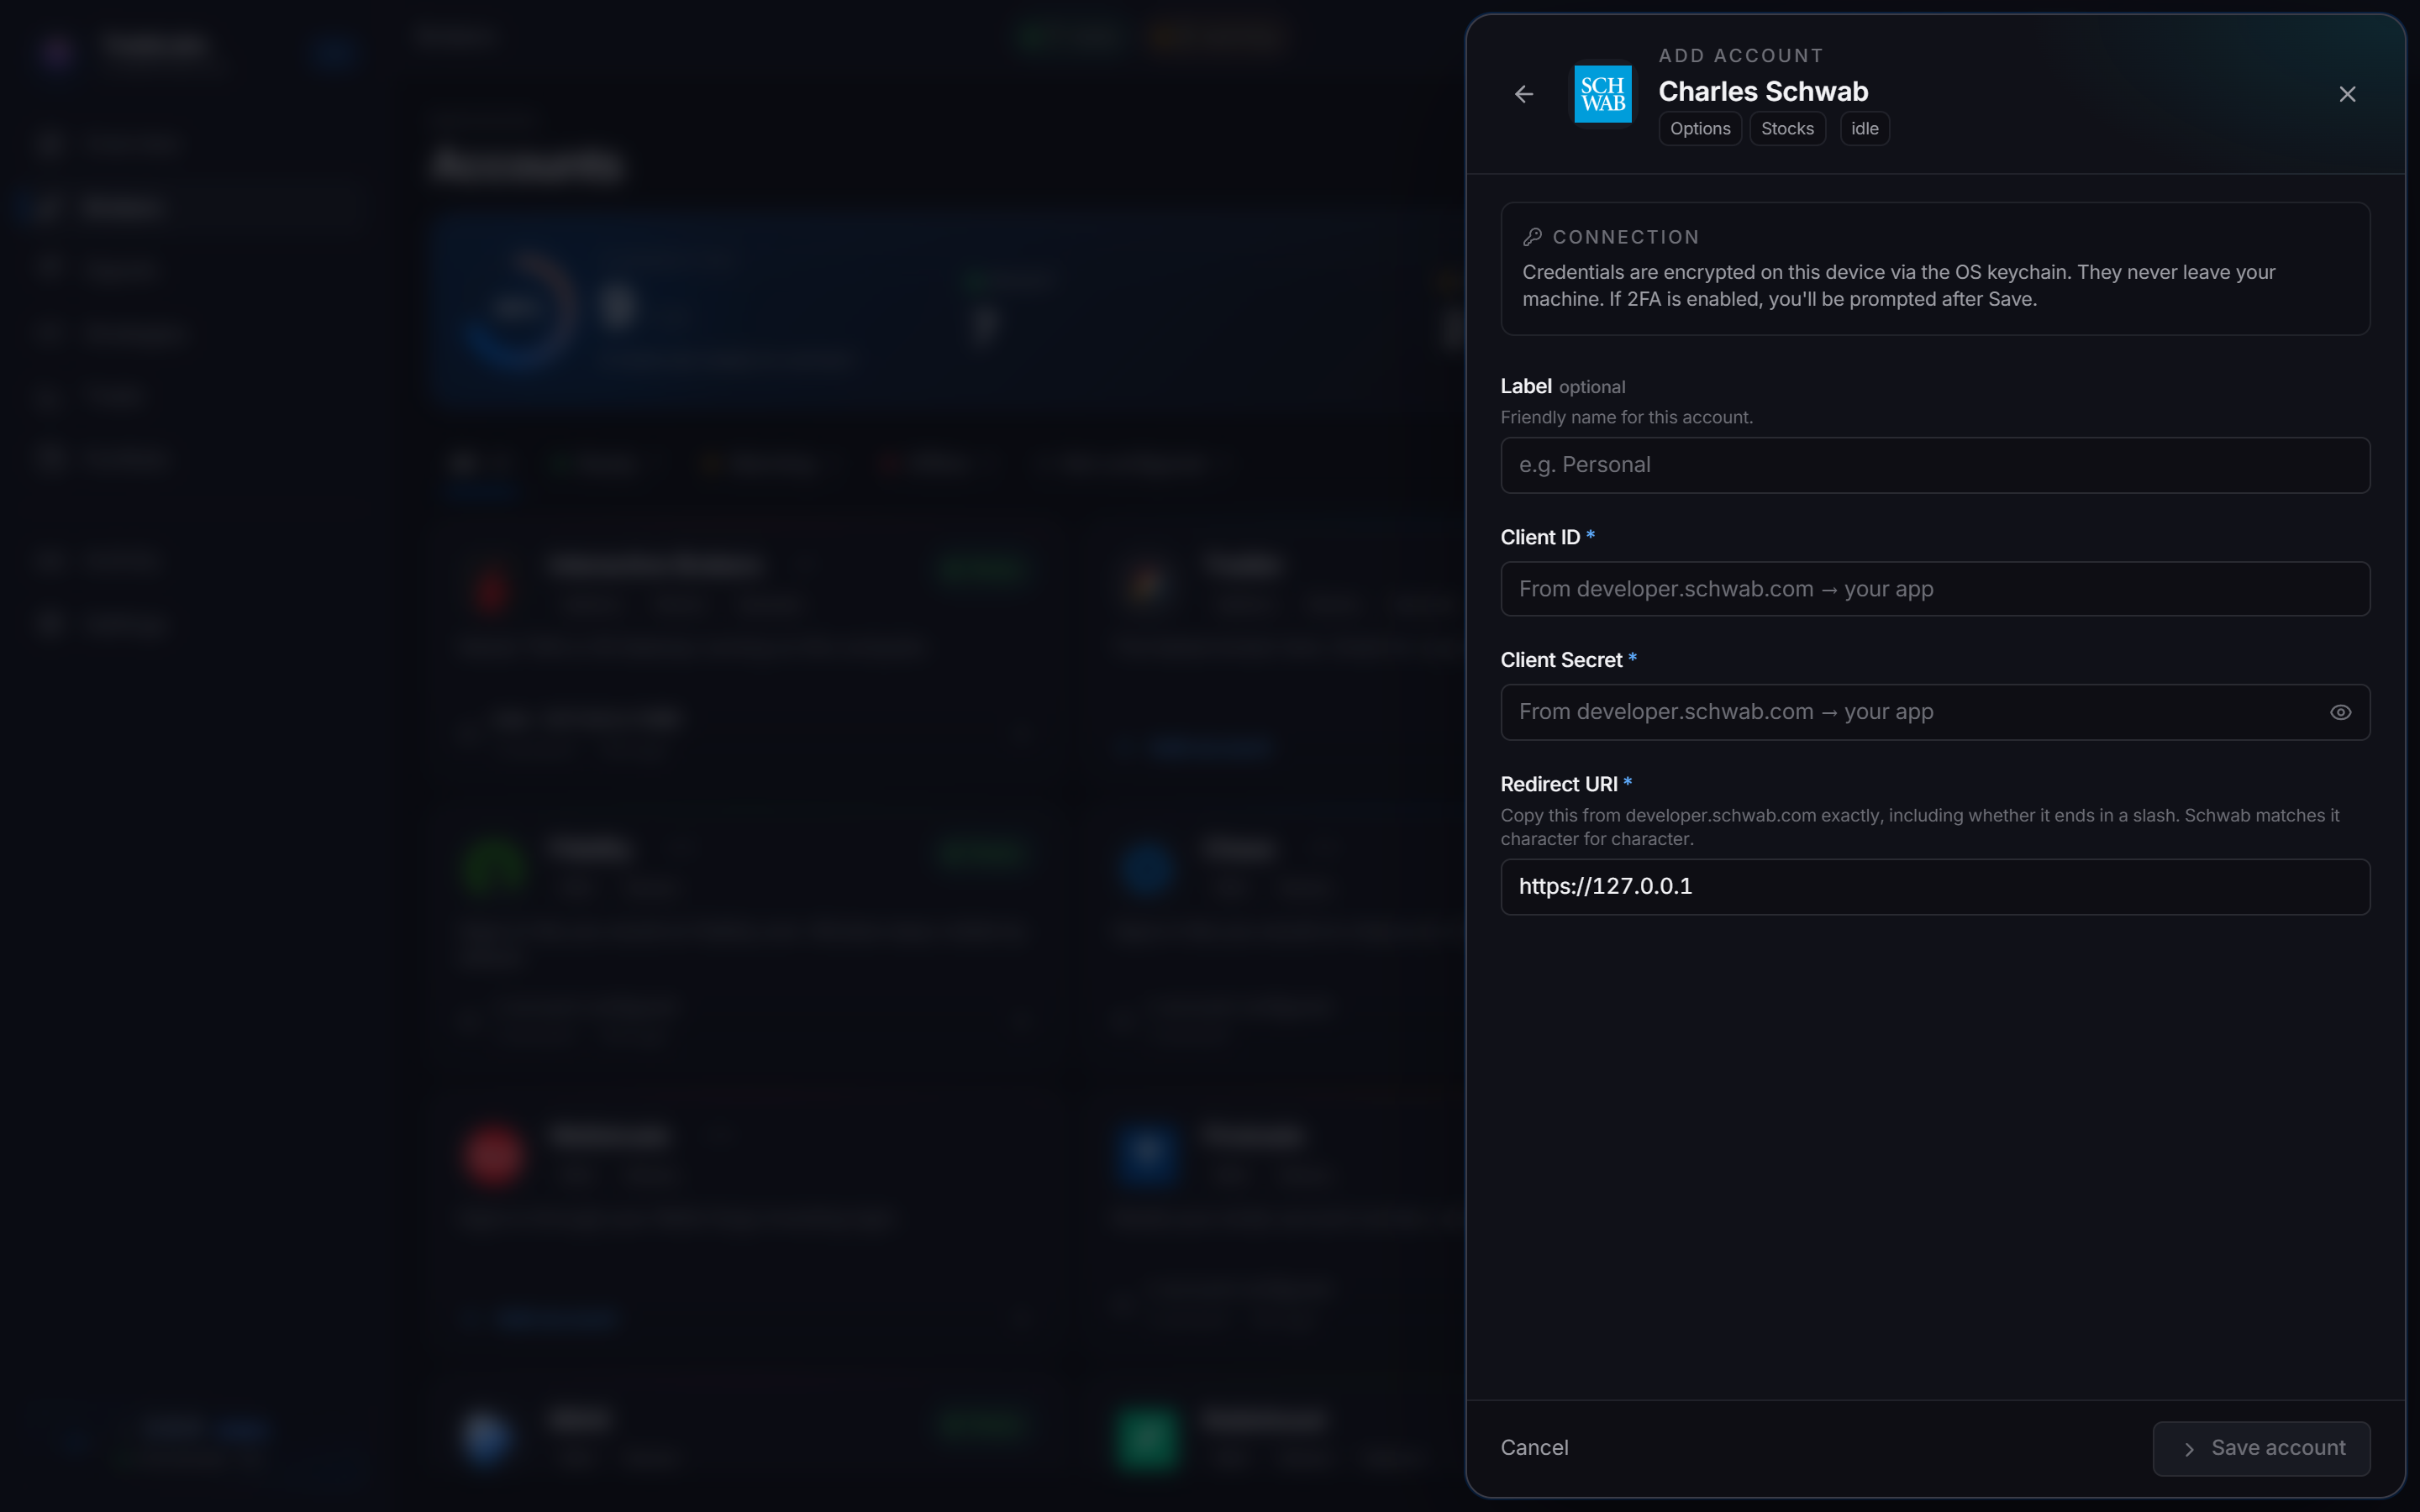The width and height of the screenshot is (2420, 1512).
Task: Go back using the arrow beside Schwab logo
Action: pos(1523,94)
